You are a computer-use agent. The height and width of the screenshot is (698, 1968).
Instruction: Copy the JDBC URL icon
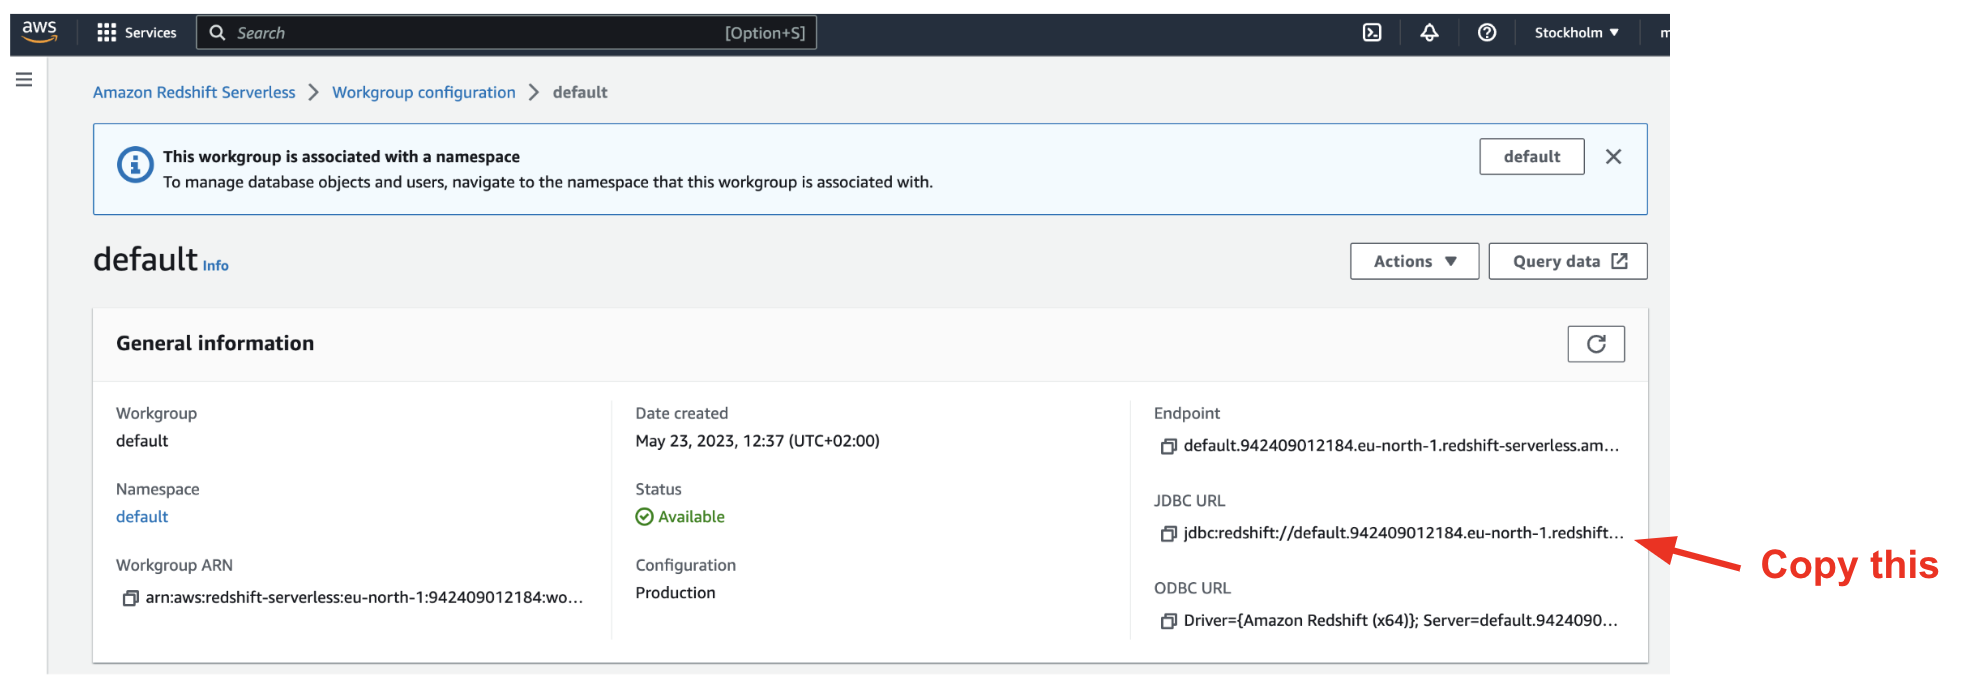click(1168, 534)
